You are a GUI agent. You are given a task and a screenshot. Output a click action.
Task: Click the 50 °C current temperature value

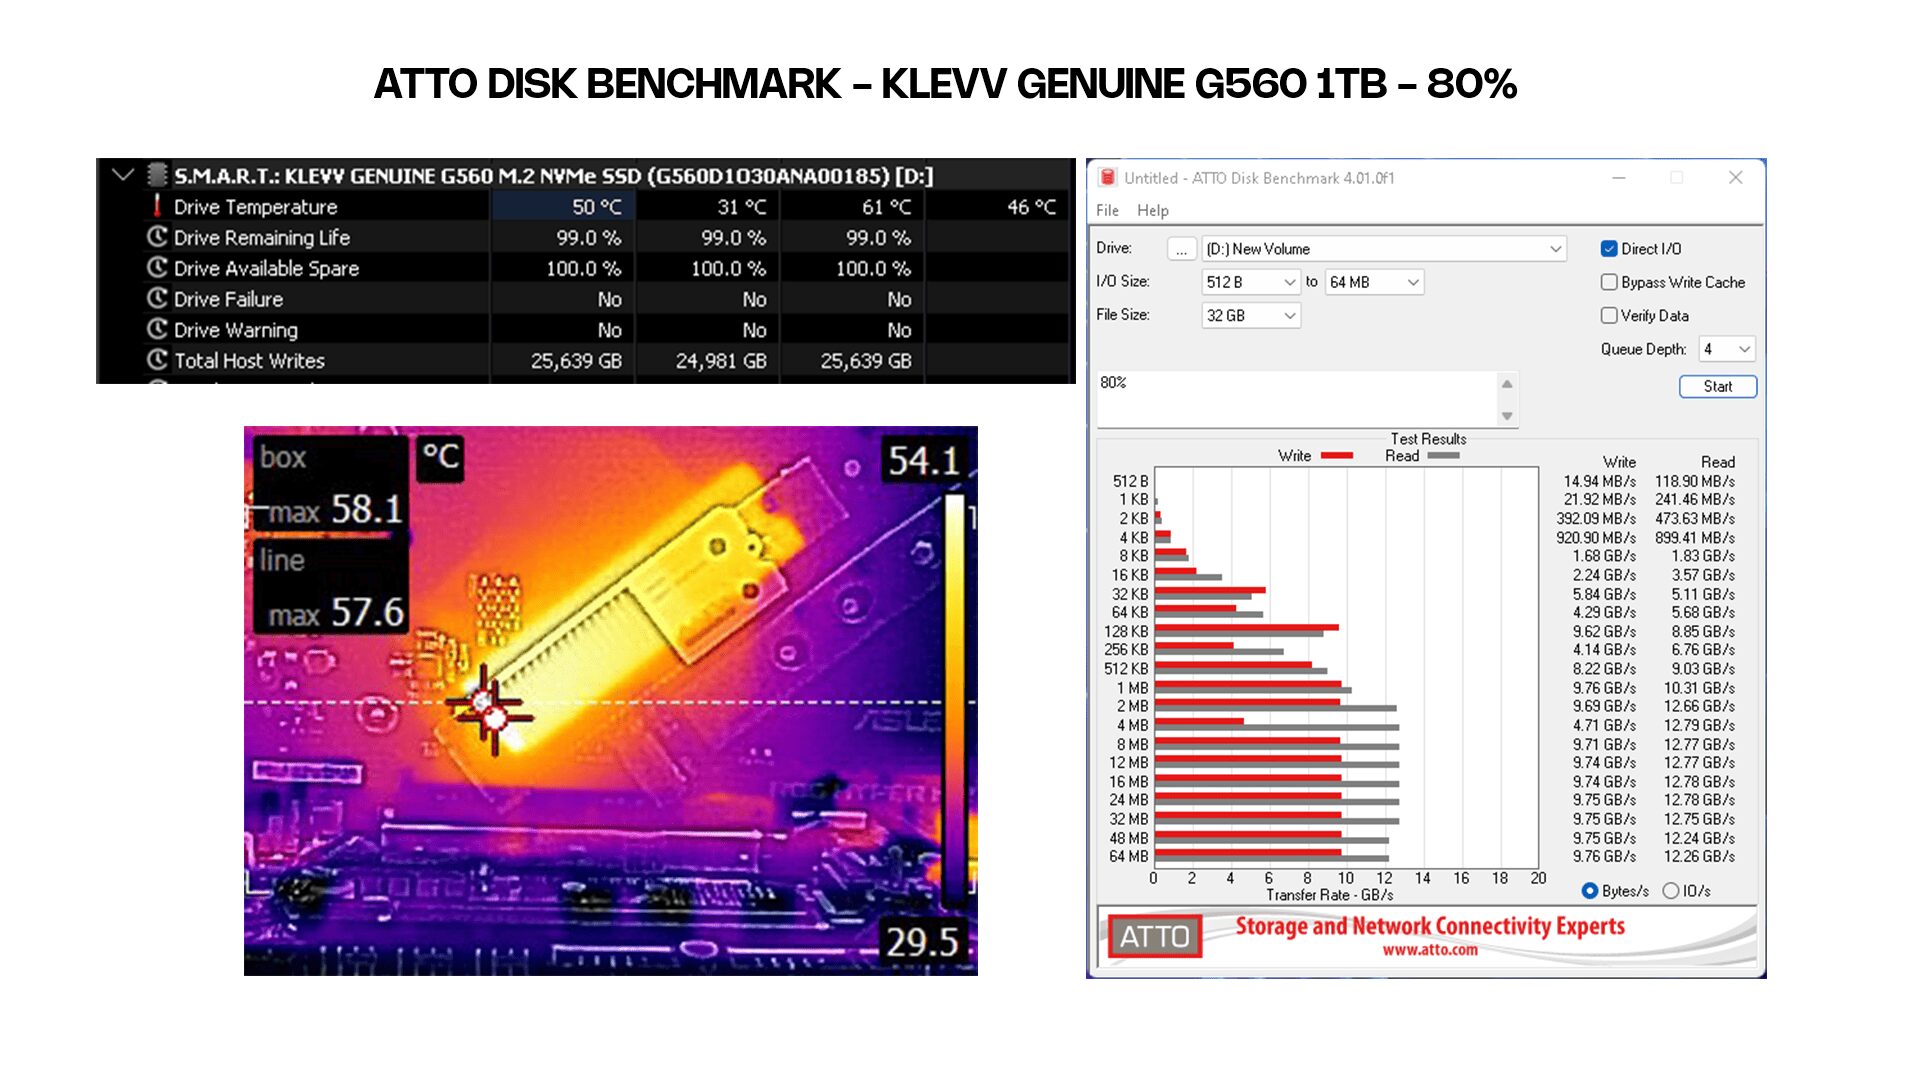596,206
